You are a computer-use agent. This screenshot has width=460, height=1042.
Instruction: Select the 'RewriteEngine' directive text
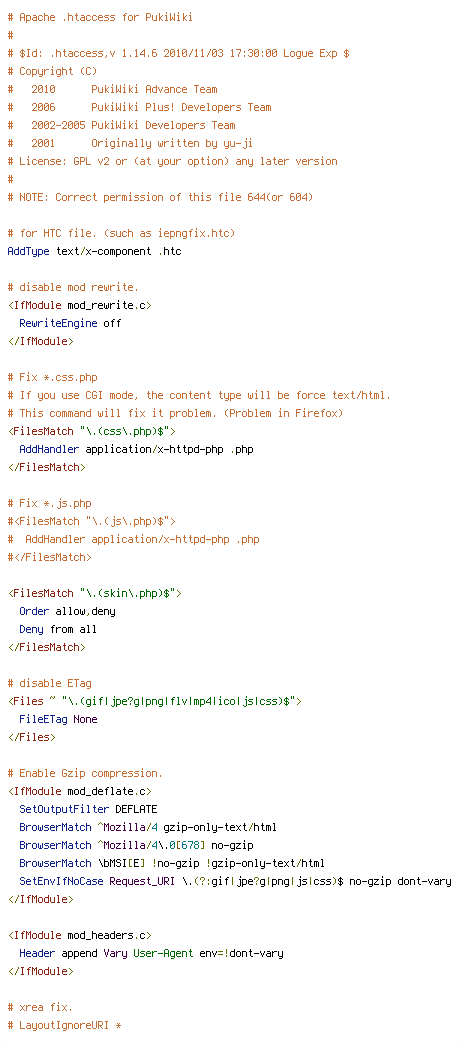(x=58, y=323)
